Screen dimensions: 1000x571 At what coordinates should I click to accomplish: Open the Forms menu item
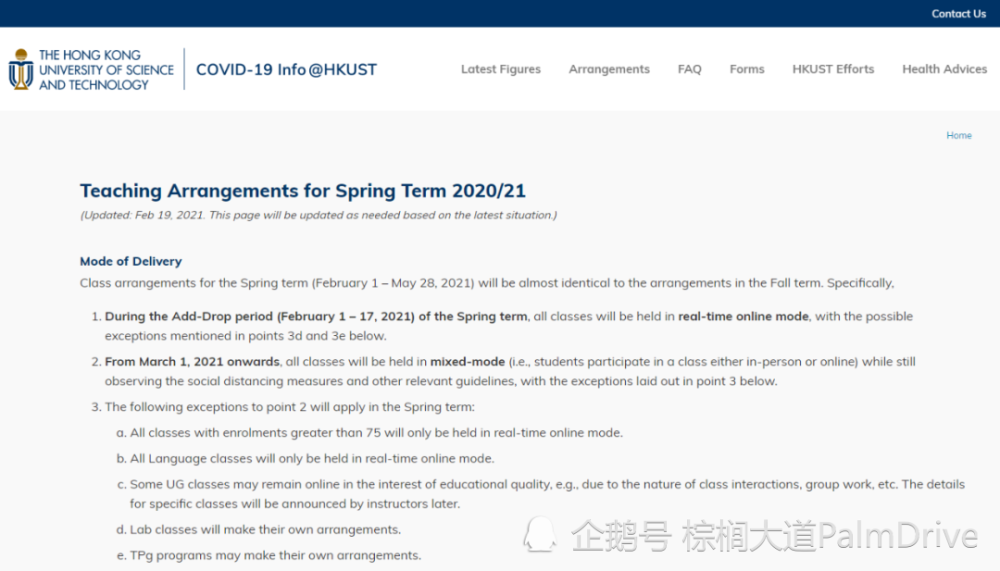click(x=747, y=69)
